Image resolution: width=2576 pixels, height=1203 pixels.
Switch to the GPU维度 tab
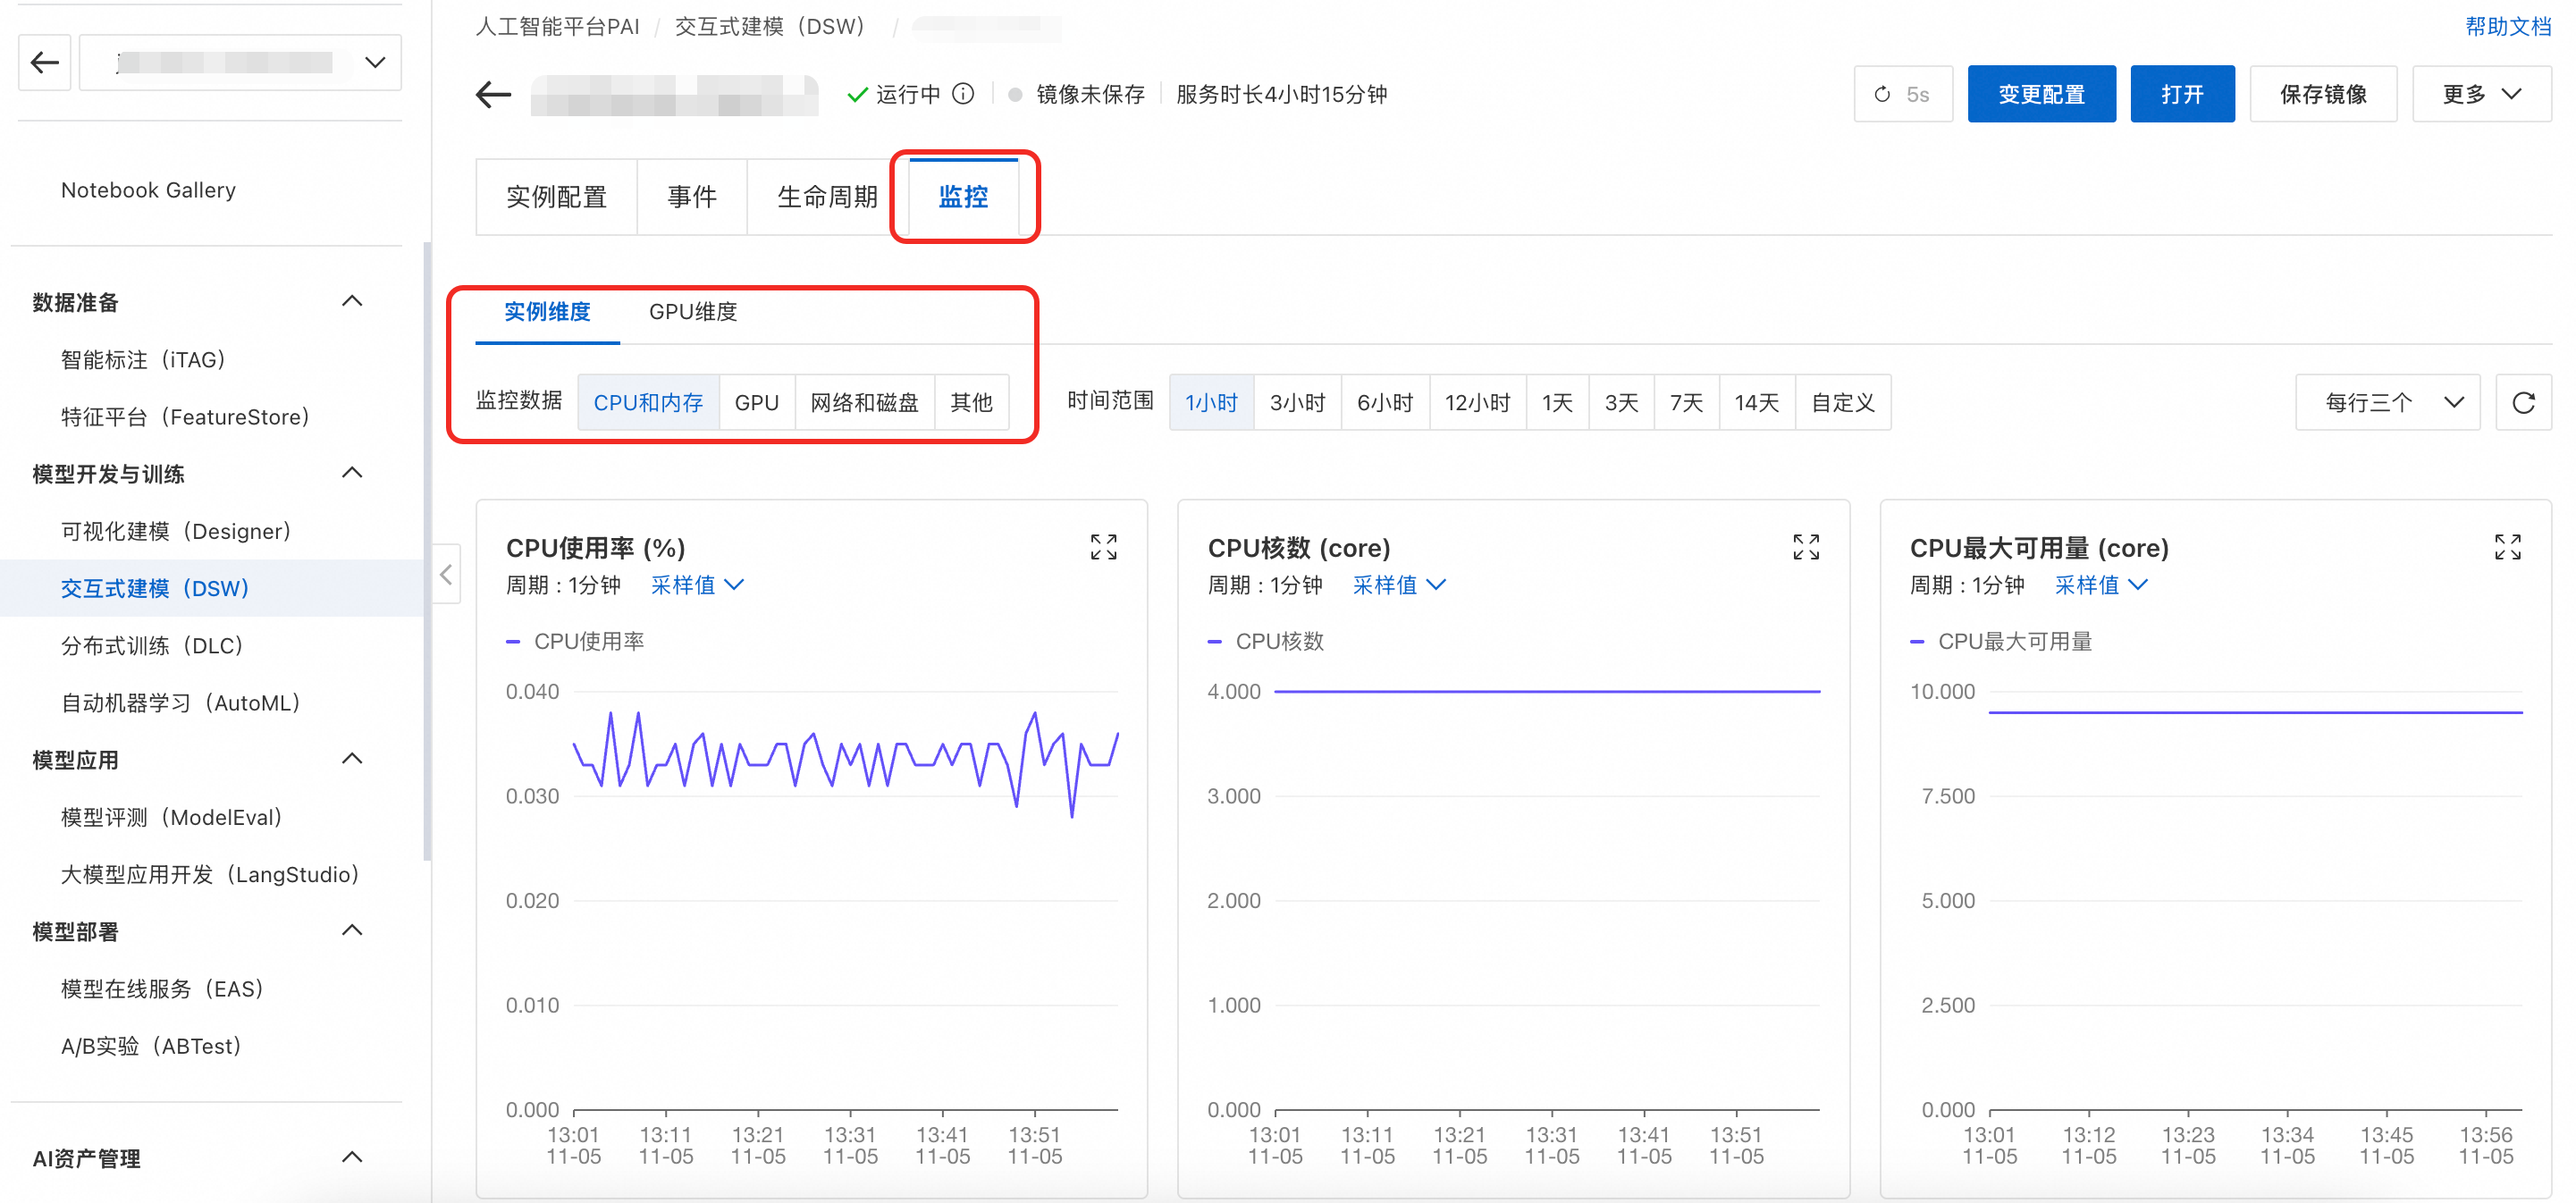tap(692, 312)
